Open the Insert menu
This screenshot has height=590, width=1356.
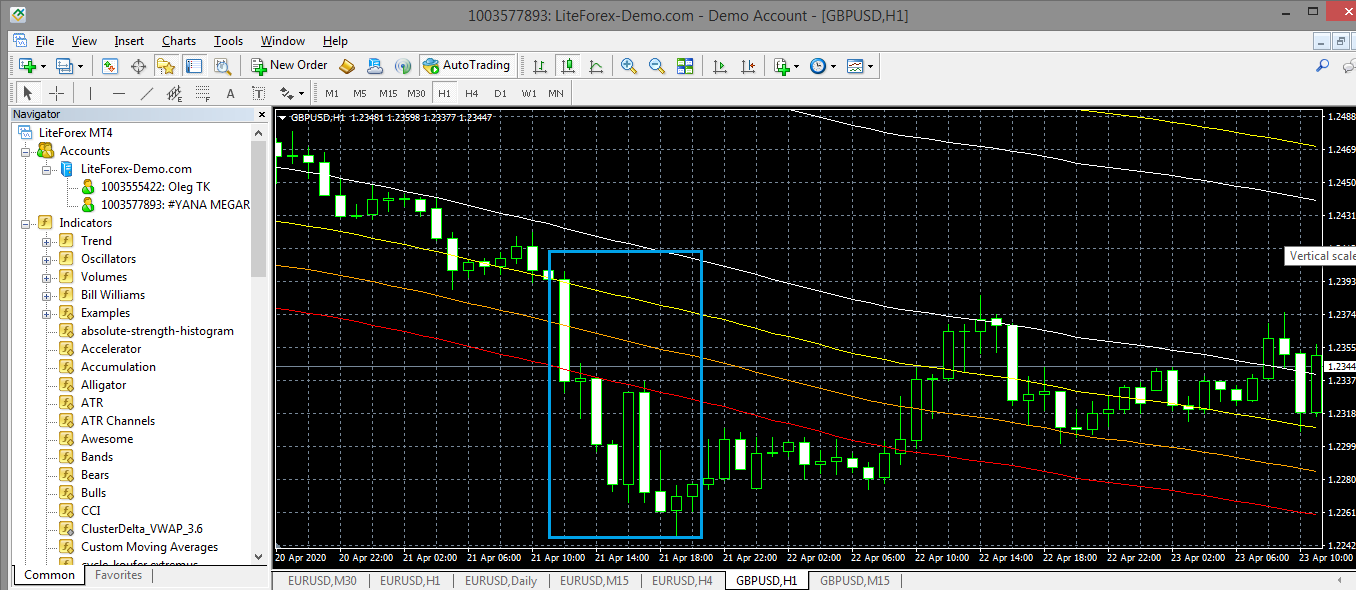(x=129, y=41)
